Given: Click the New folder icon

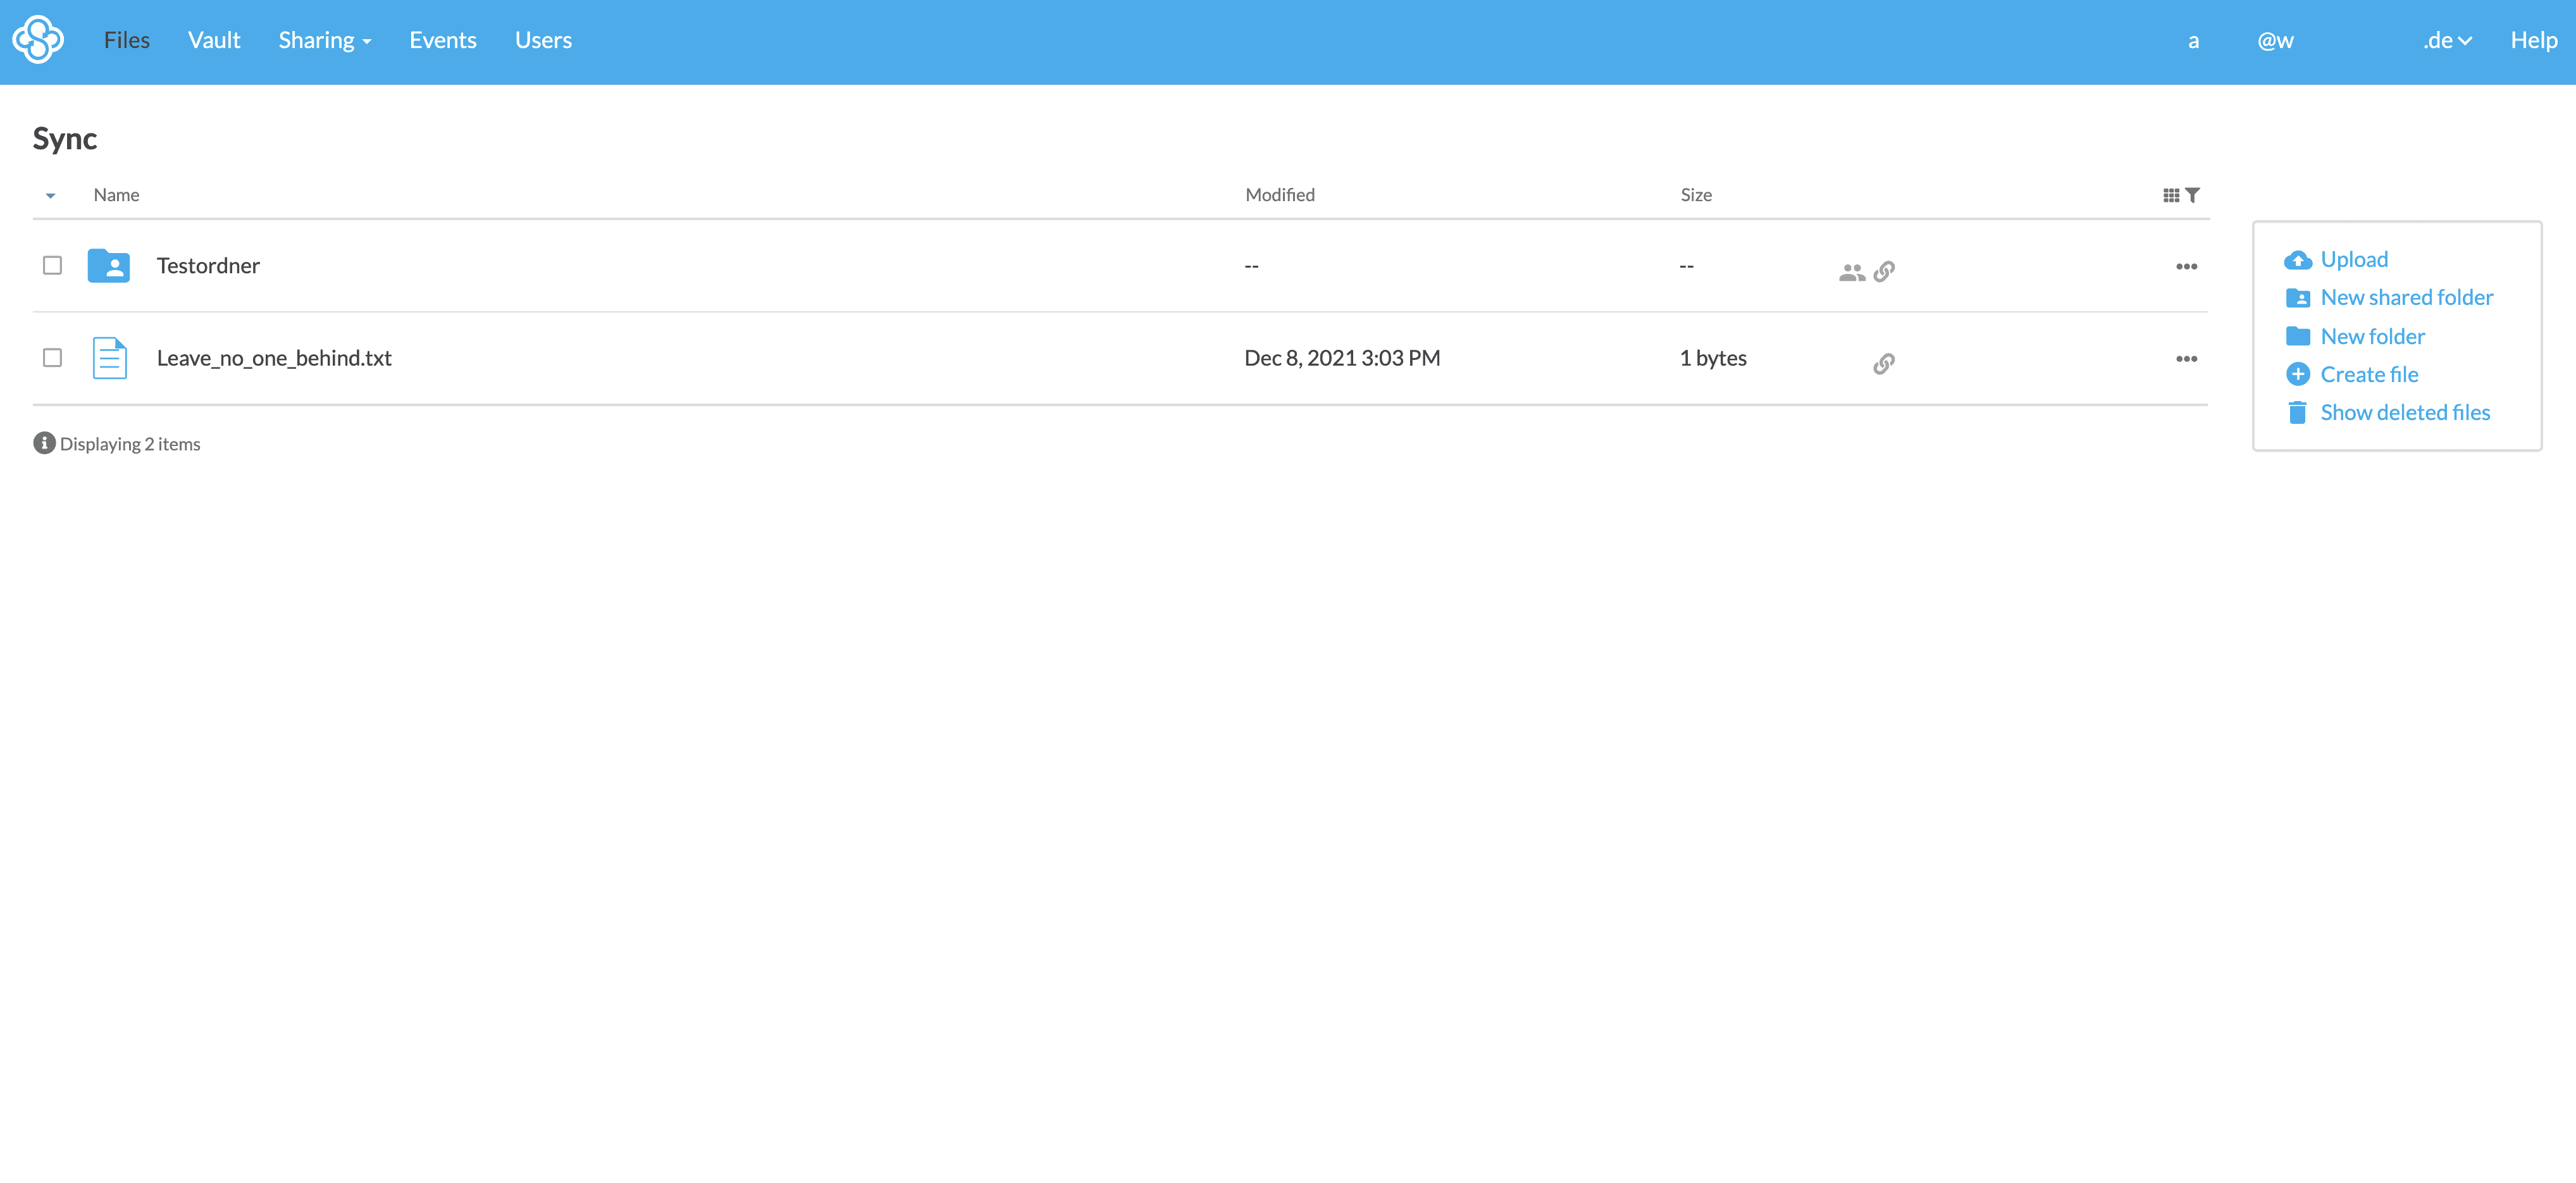Looking at the screenshot, I should point(2298,336).
